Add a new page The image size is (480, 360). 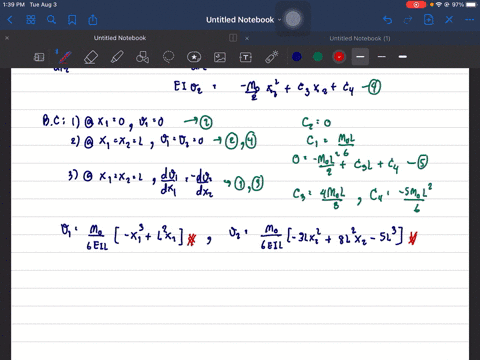(429, 20)
